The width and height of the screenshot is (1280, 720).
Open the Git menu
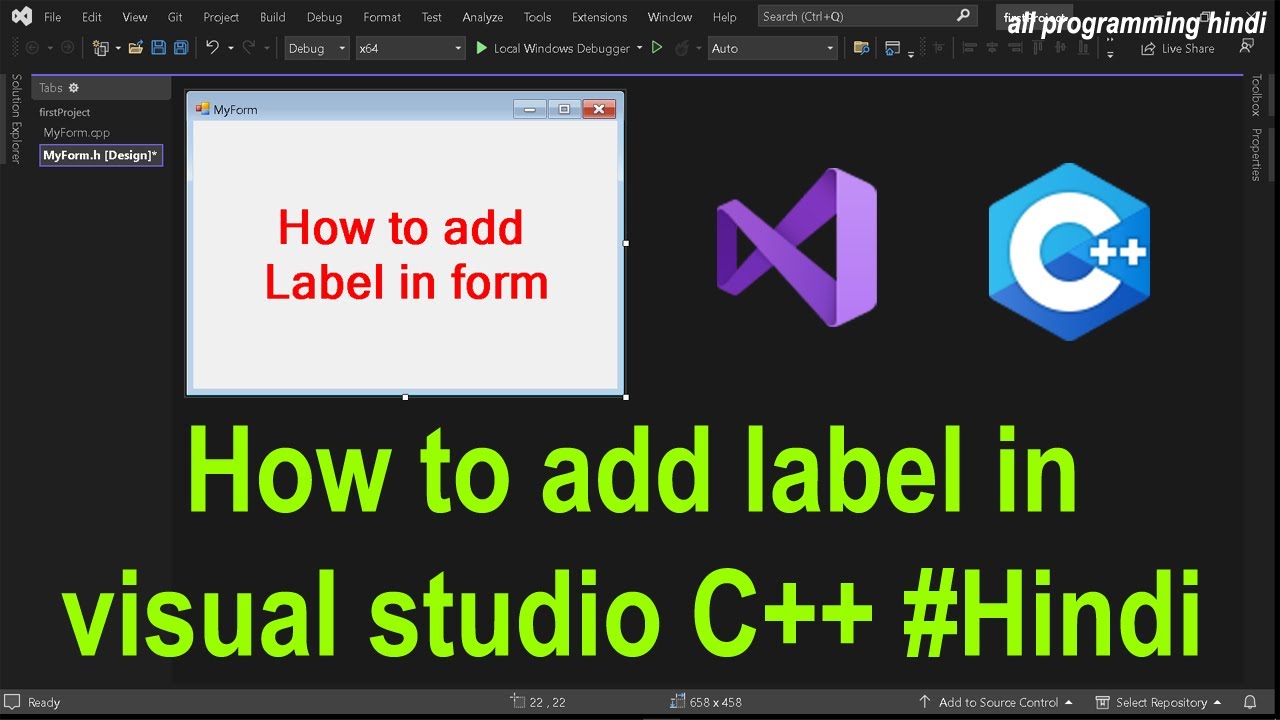tap(175, 17)
